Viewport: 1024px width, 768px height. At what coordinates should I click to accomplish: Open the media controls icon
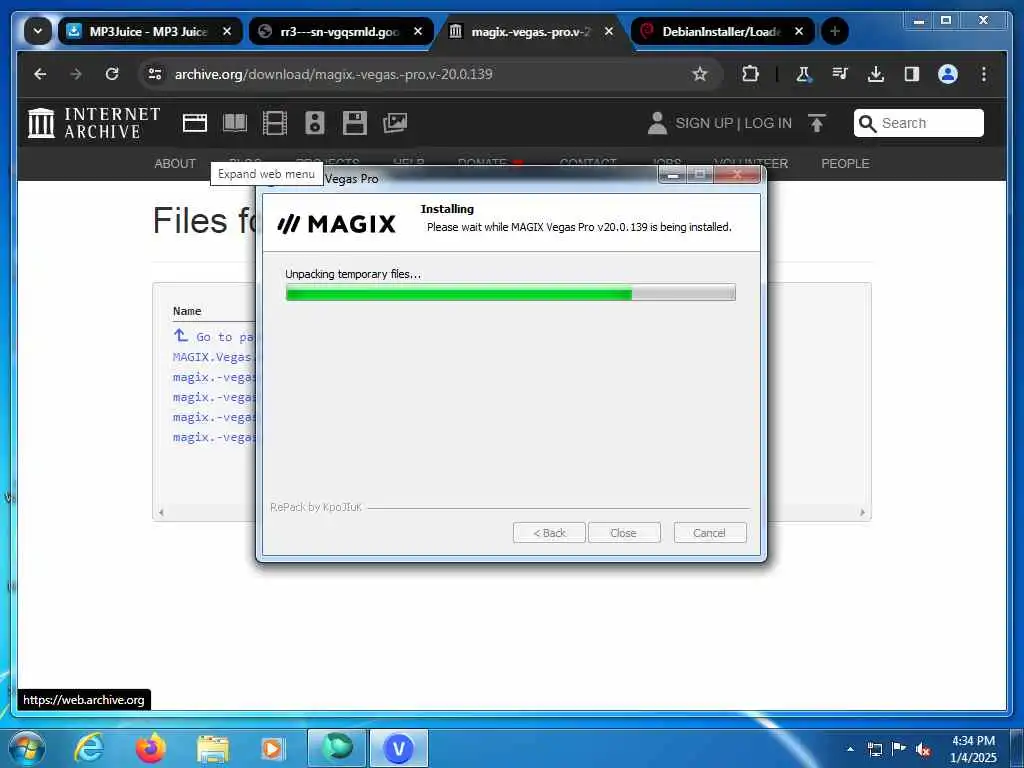tap(840, 74)
